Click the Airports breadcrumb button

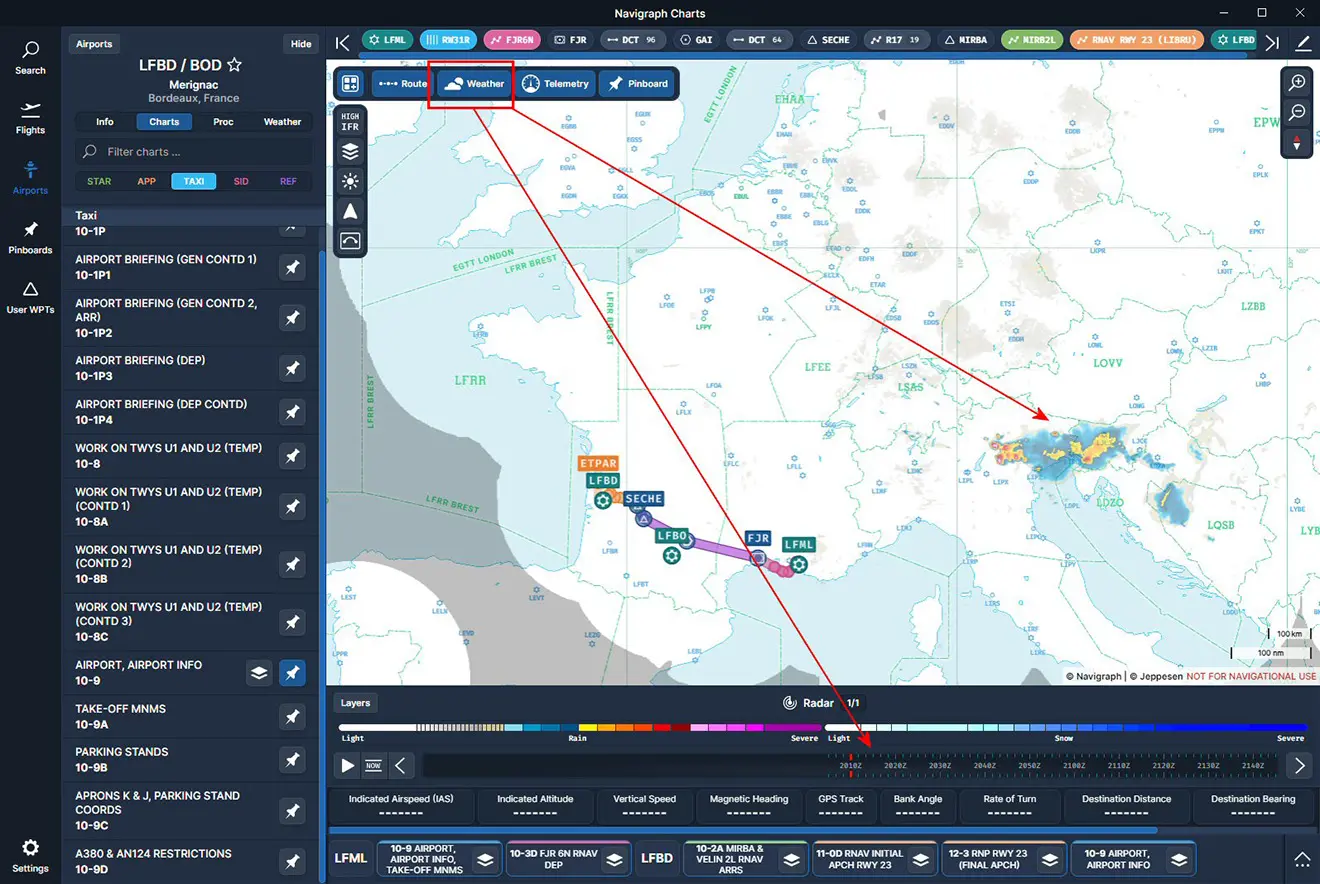(x=94, y=44)
